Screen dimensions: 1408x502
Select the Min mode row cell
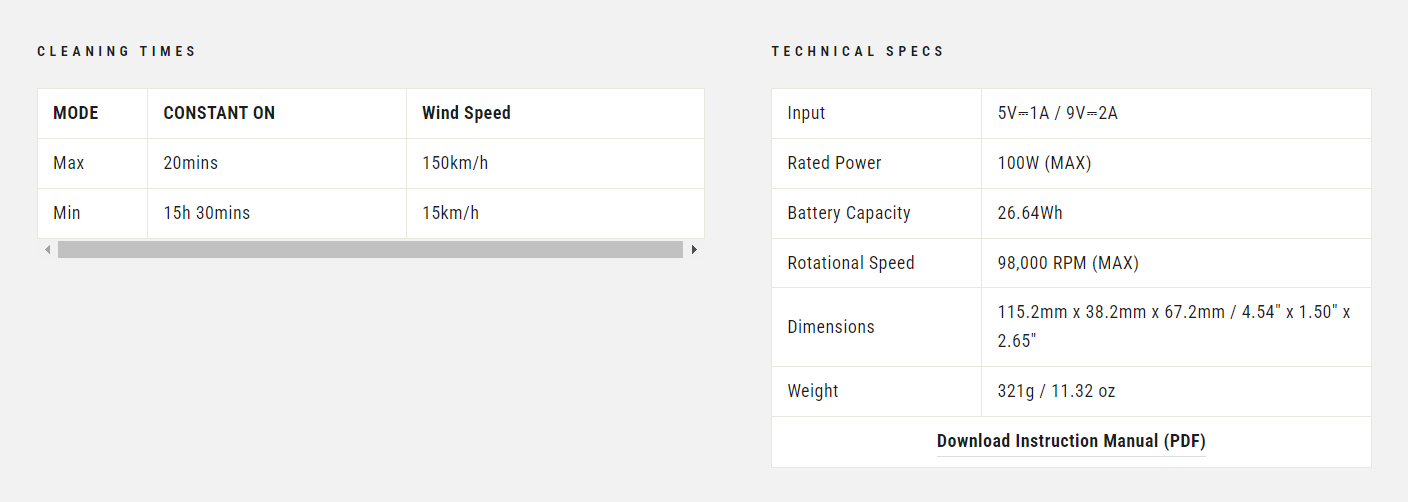[92, 213]
